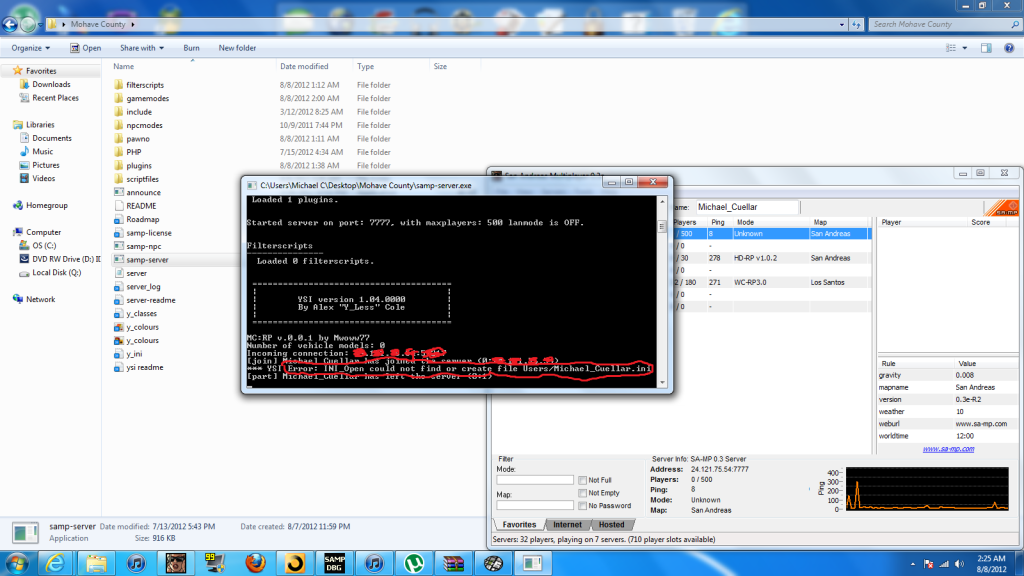Viewport: 1024px width, 576px height.
Task: Click New folder in toolbar
Action: [237, 48]
